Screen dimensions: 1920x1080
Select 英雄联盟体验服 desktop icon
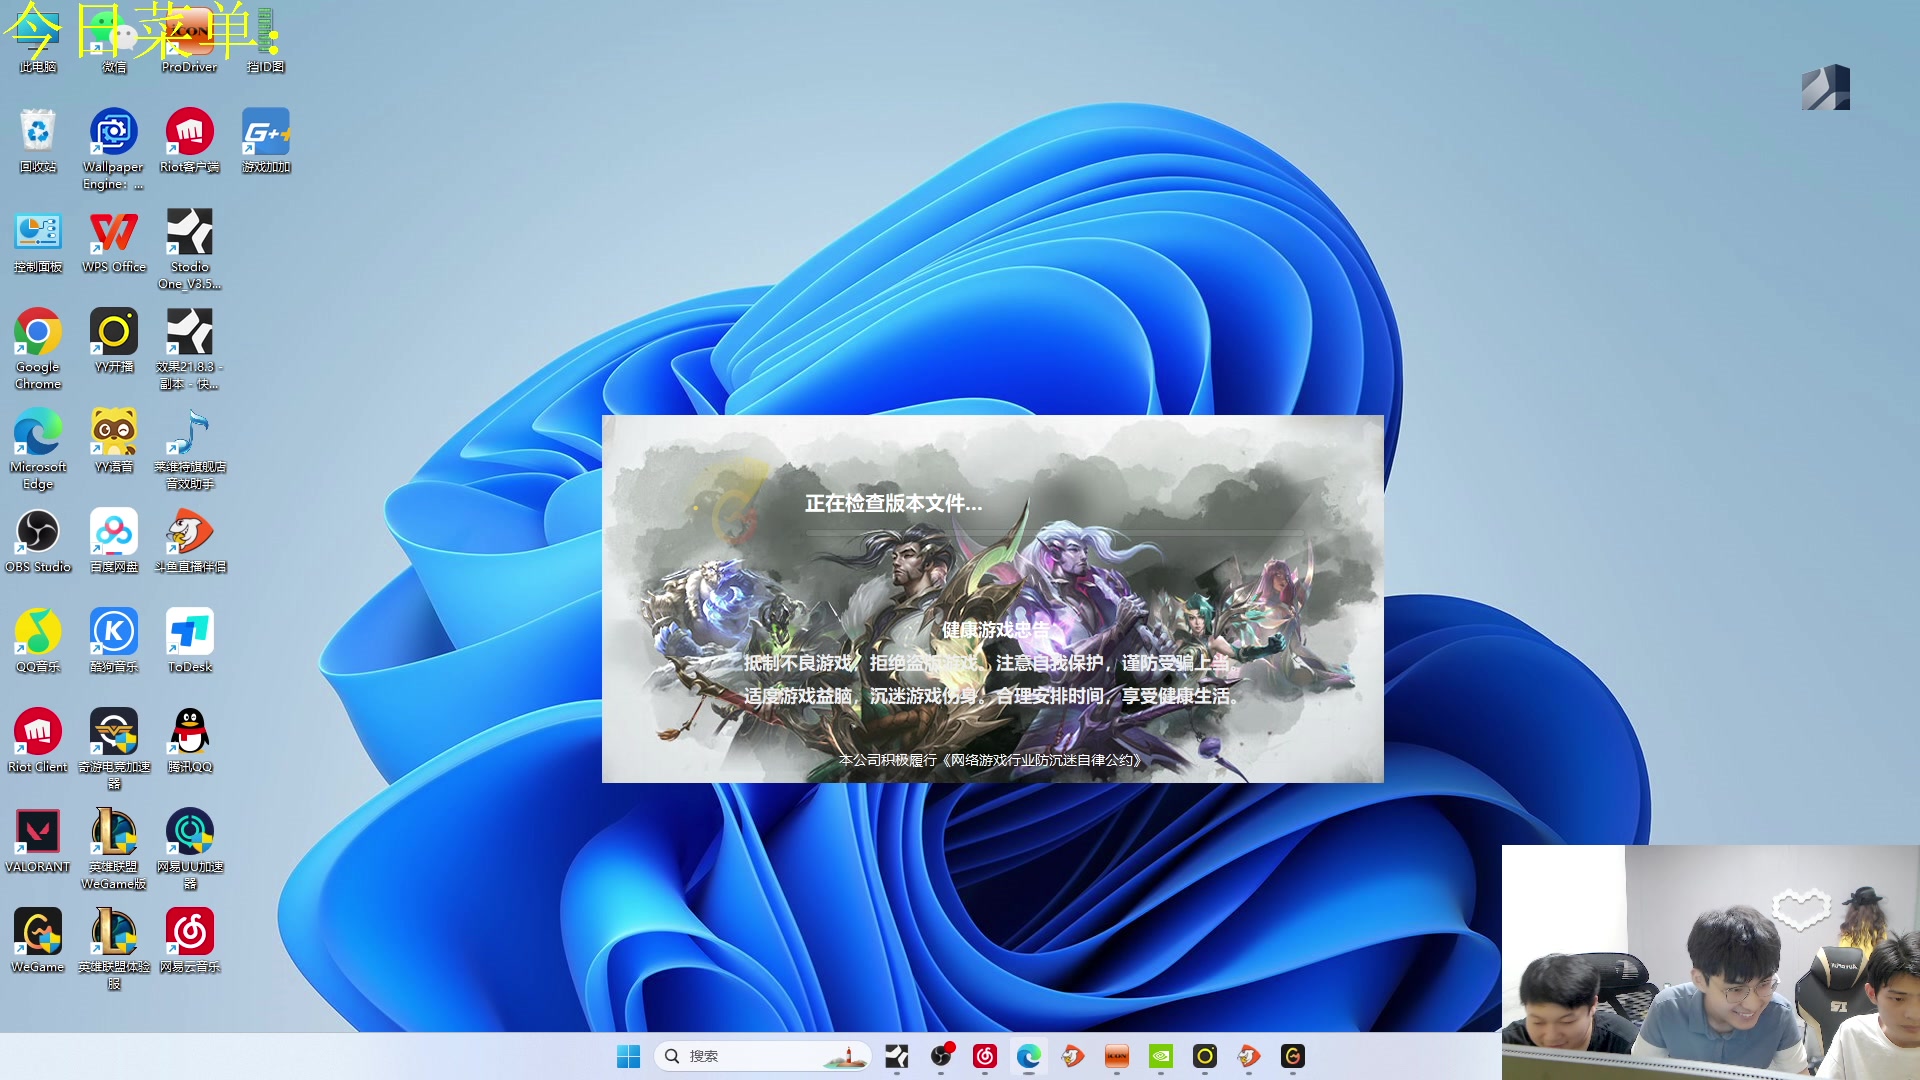click(x=114, y=948)
